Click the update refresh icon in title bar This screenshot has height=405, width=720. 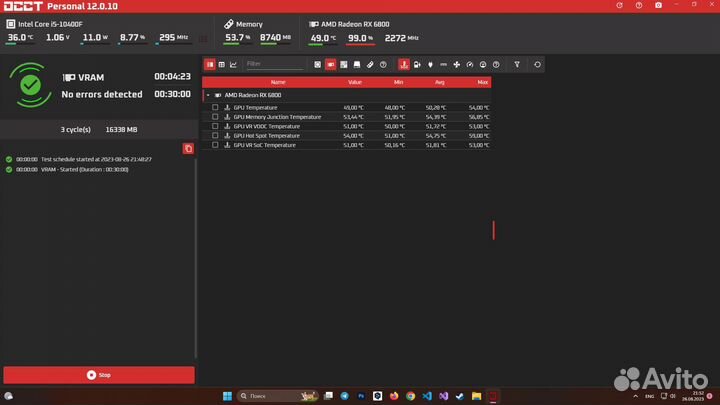(x=619, y=6)
